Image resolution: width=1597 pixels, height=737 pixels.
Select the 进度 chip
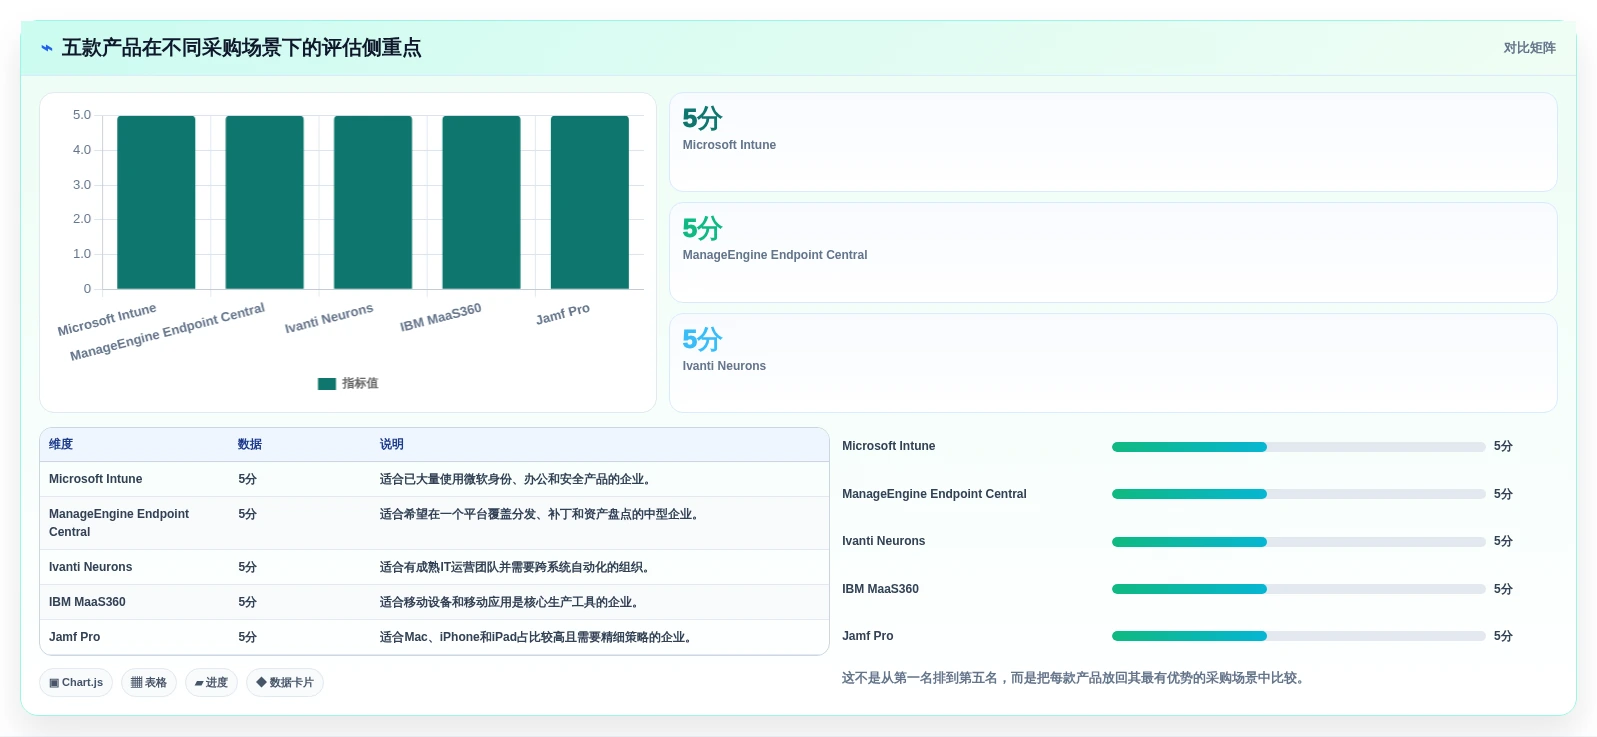point(211,683)
